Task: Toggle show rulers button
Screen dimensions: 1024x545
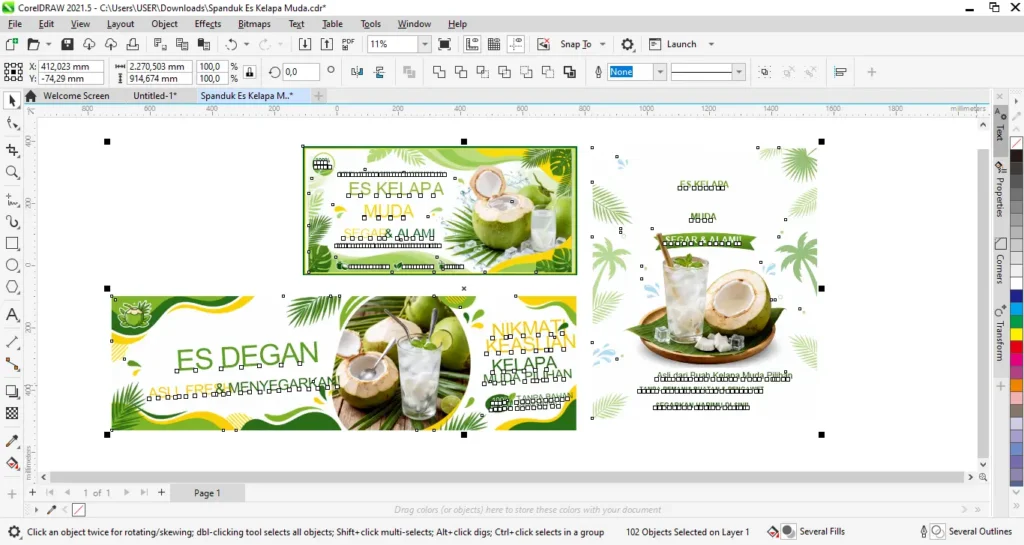Action: coord(472,44)
